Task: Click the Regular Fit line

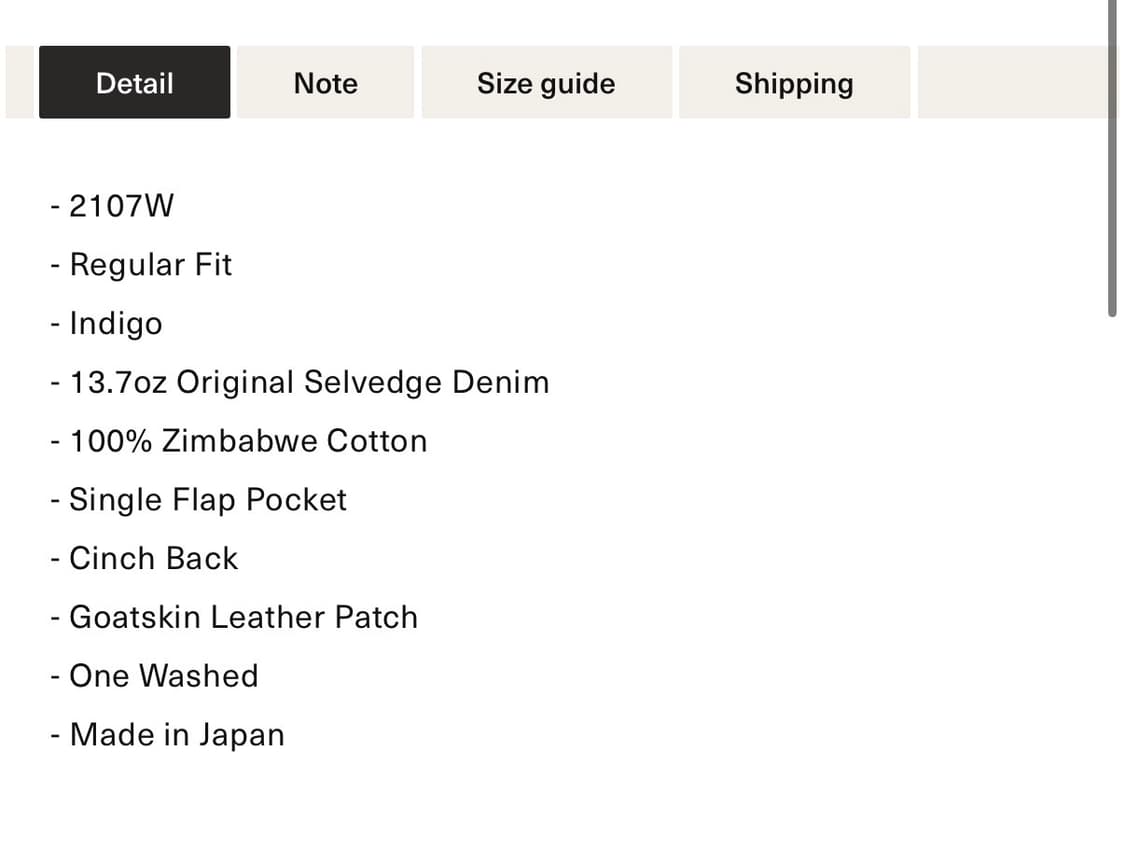Action: click(150, 265)
